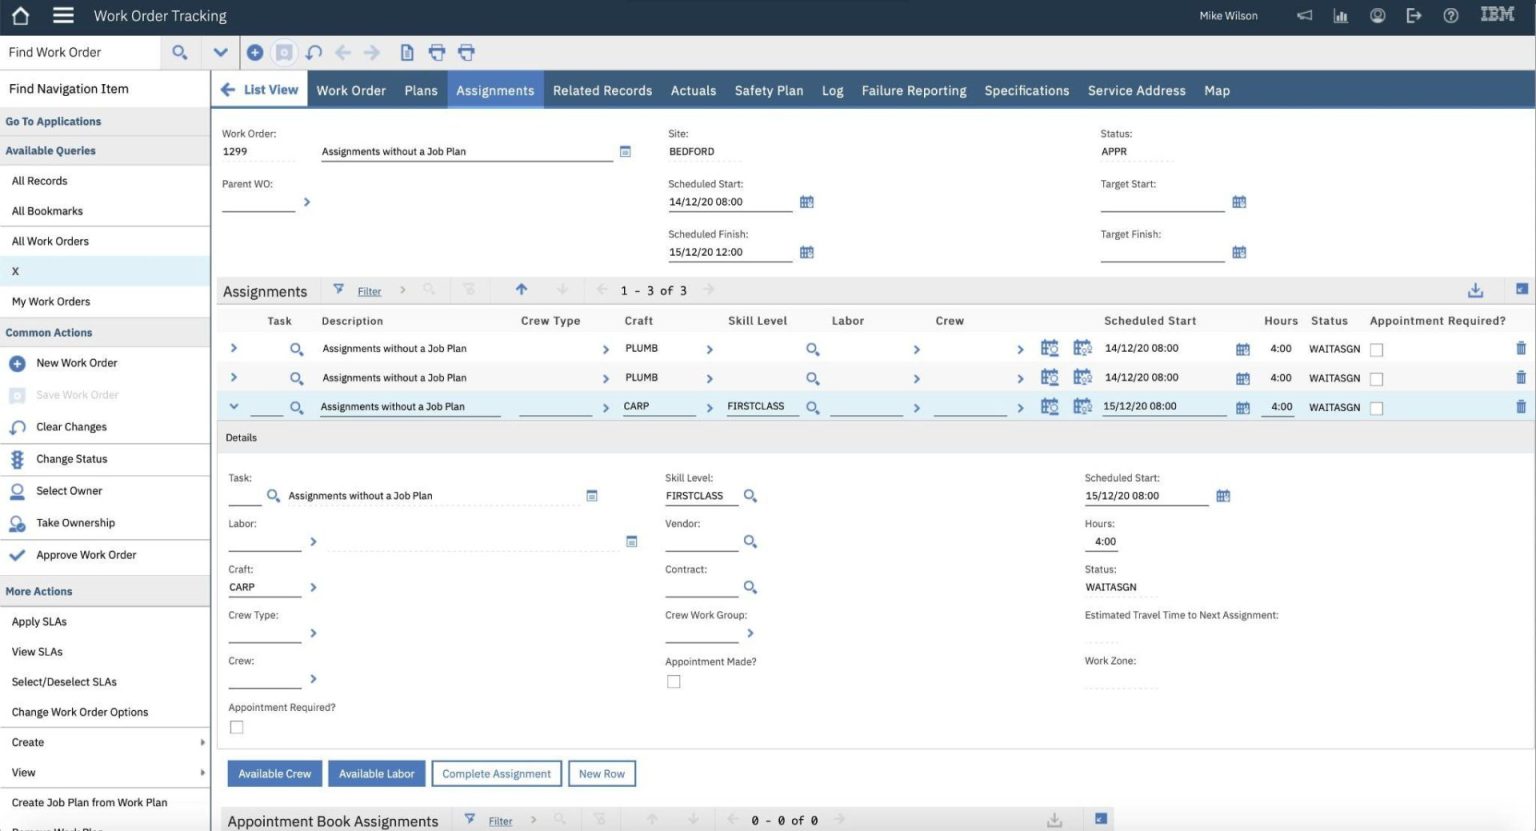Open the reports bar chart icon

click(1340, 15)
